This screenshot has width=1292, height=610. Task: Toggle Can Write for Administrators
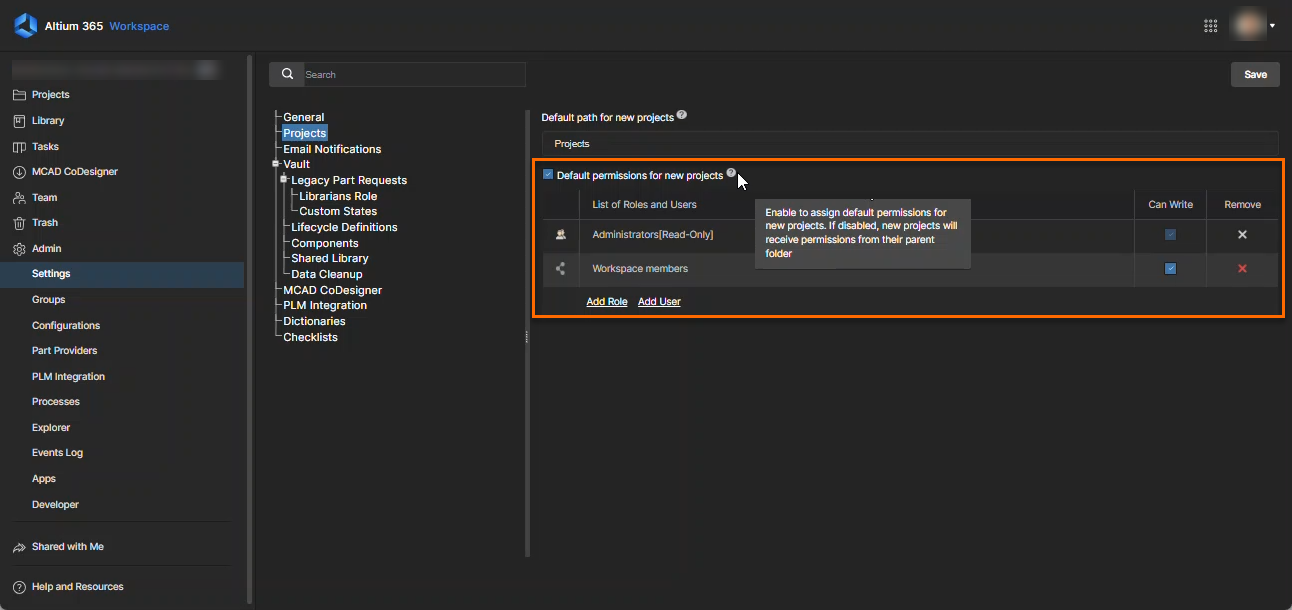(x=1170, y=235)
